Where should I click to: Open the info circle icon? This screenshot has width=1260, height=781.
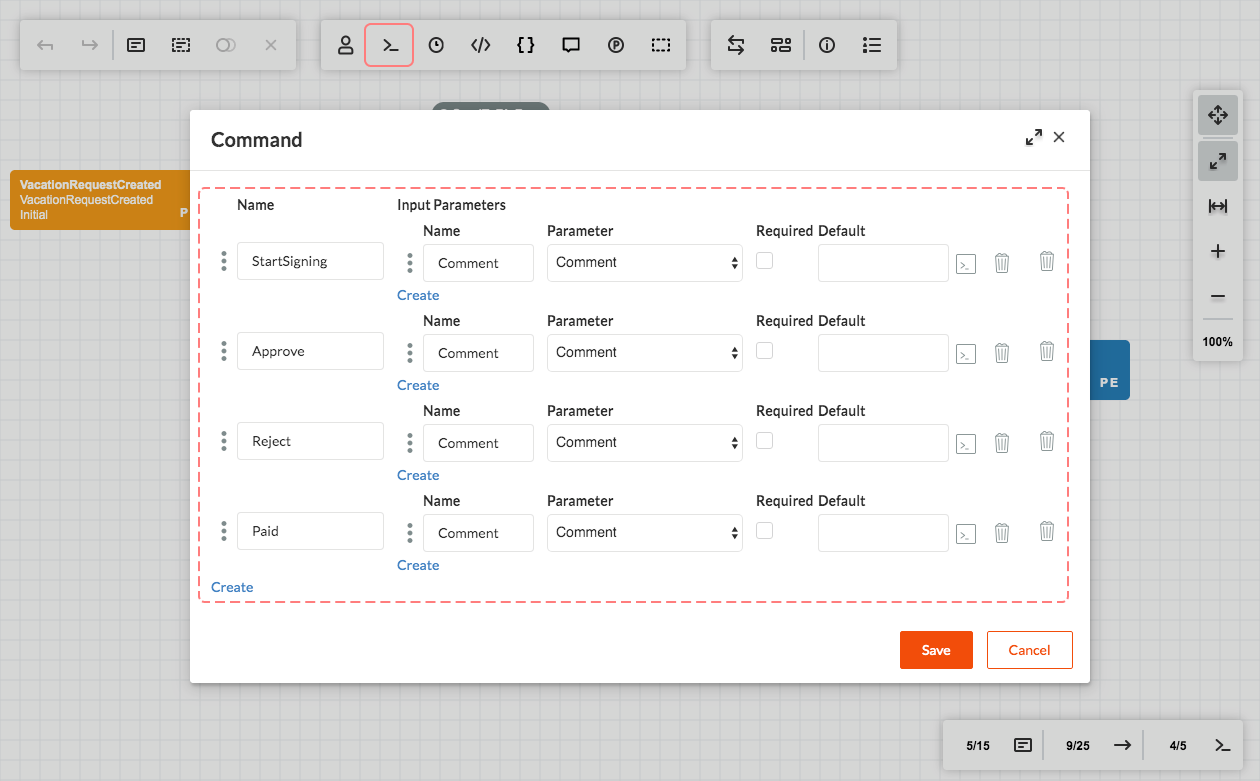pyautogui.click(x=827, y=45)
